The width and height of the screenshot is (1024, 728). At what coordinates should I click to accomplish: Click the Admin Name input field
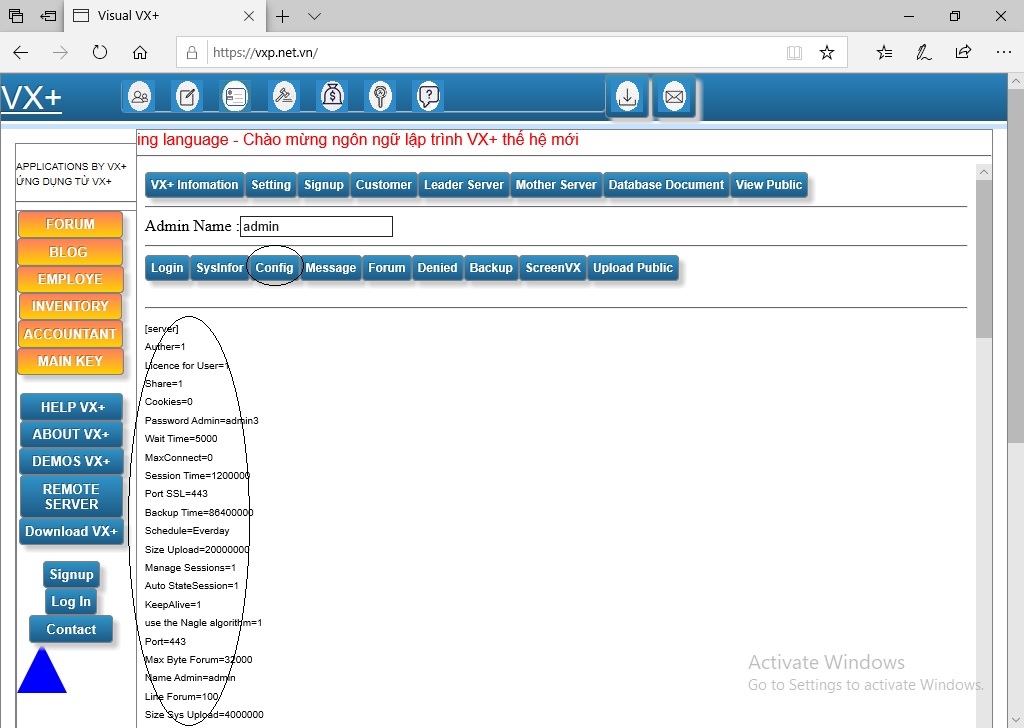click(x=316, y=227)
